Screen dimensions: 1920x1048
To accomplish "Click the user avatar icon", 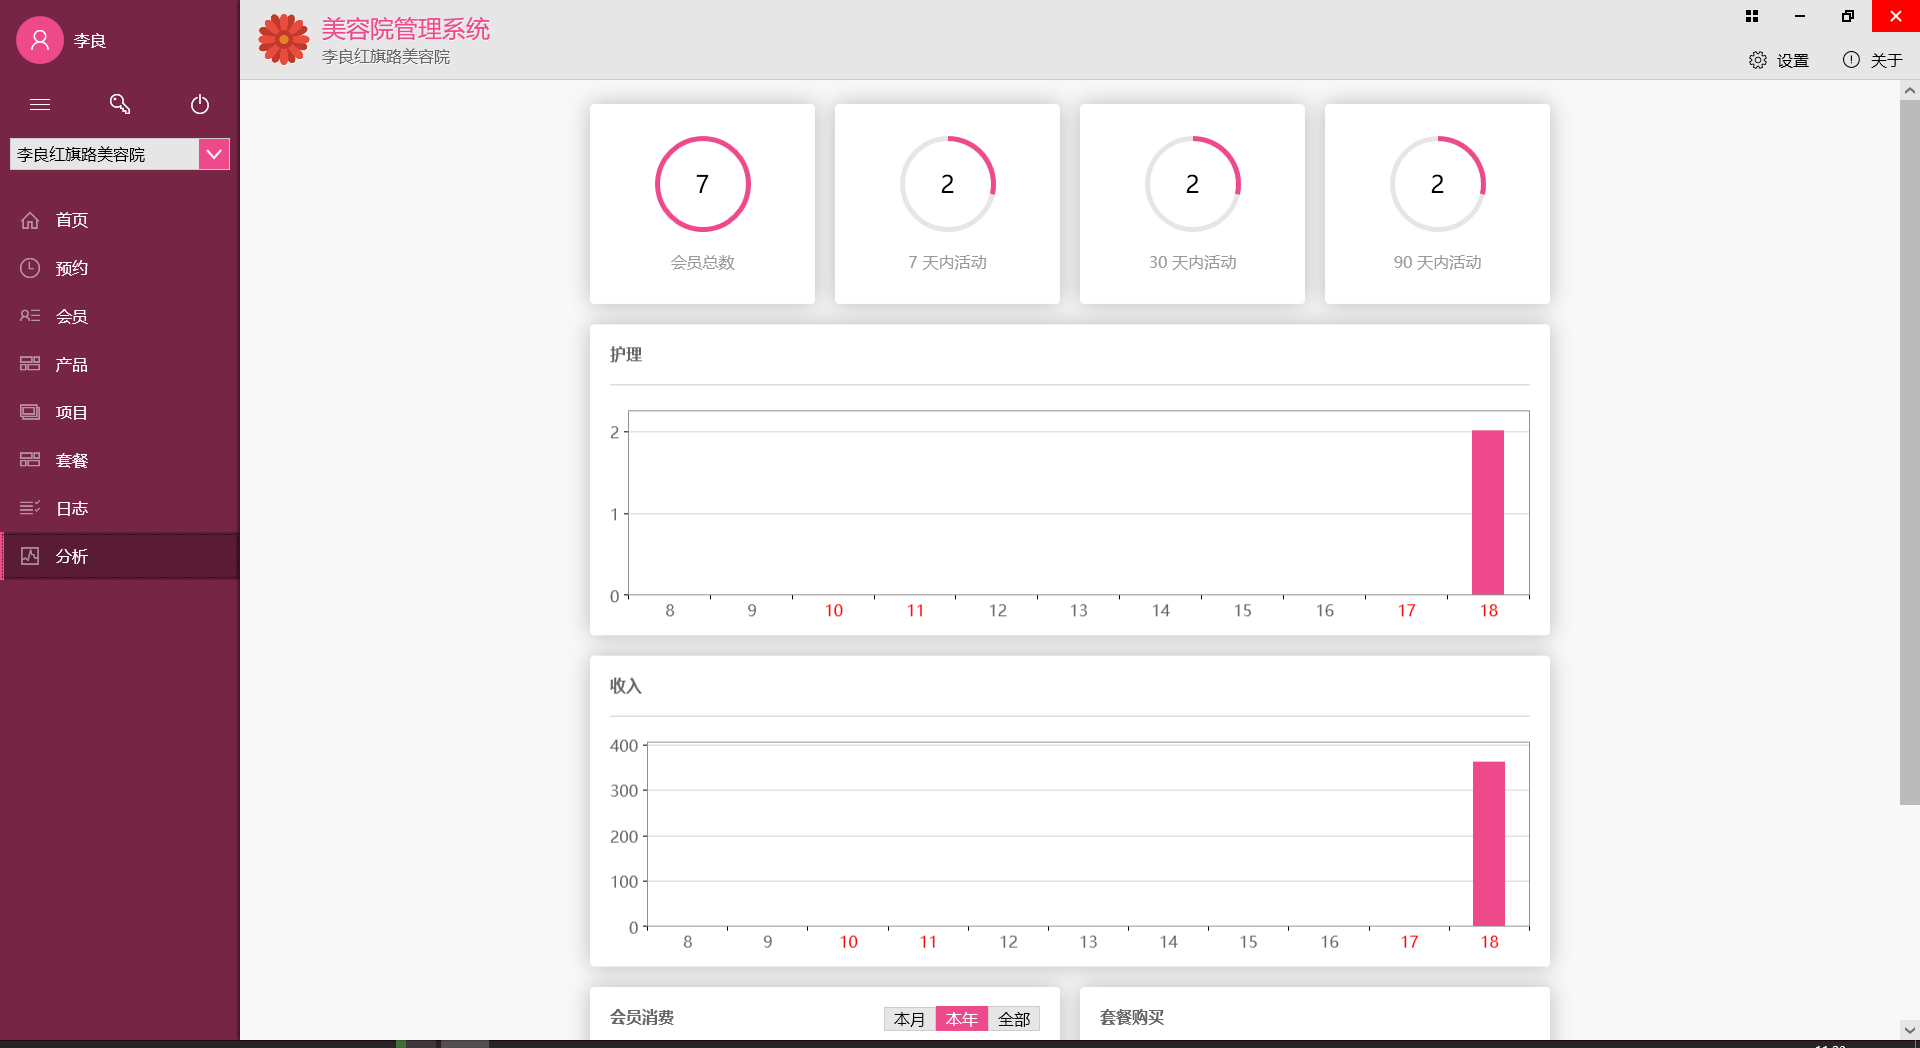I will 40,40.
